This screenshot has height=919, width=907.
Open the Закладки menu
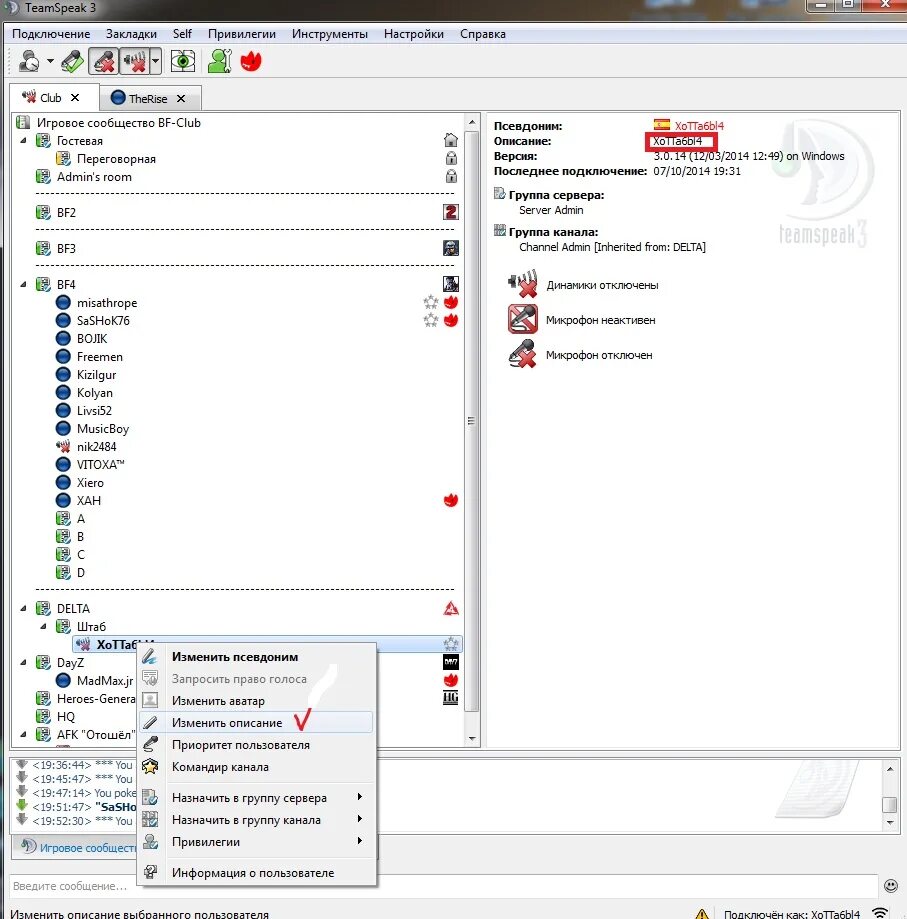(131, 34)
